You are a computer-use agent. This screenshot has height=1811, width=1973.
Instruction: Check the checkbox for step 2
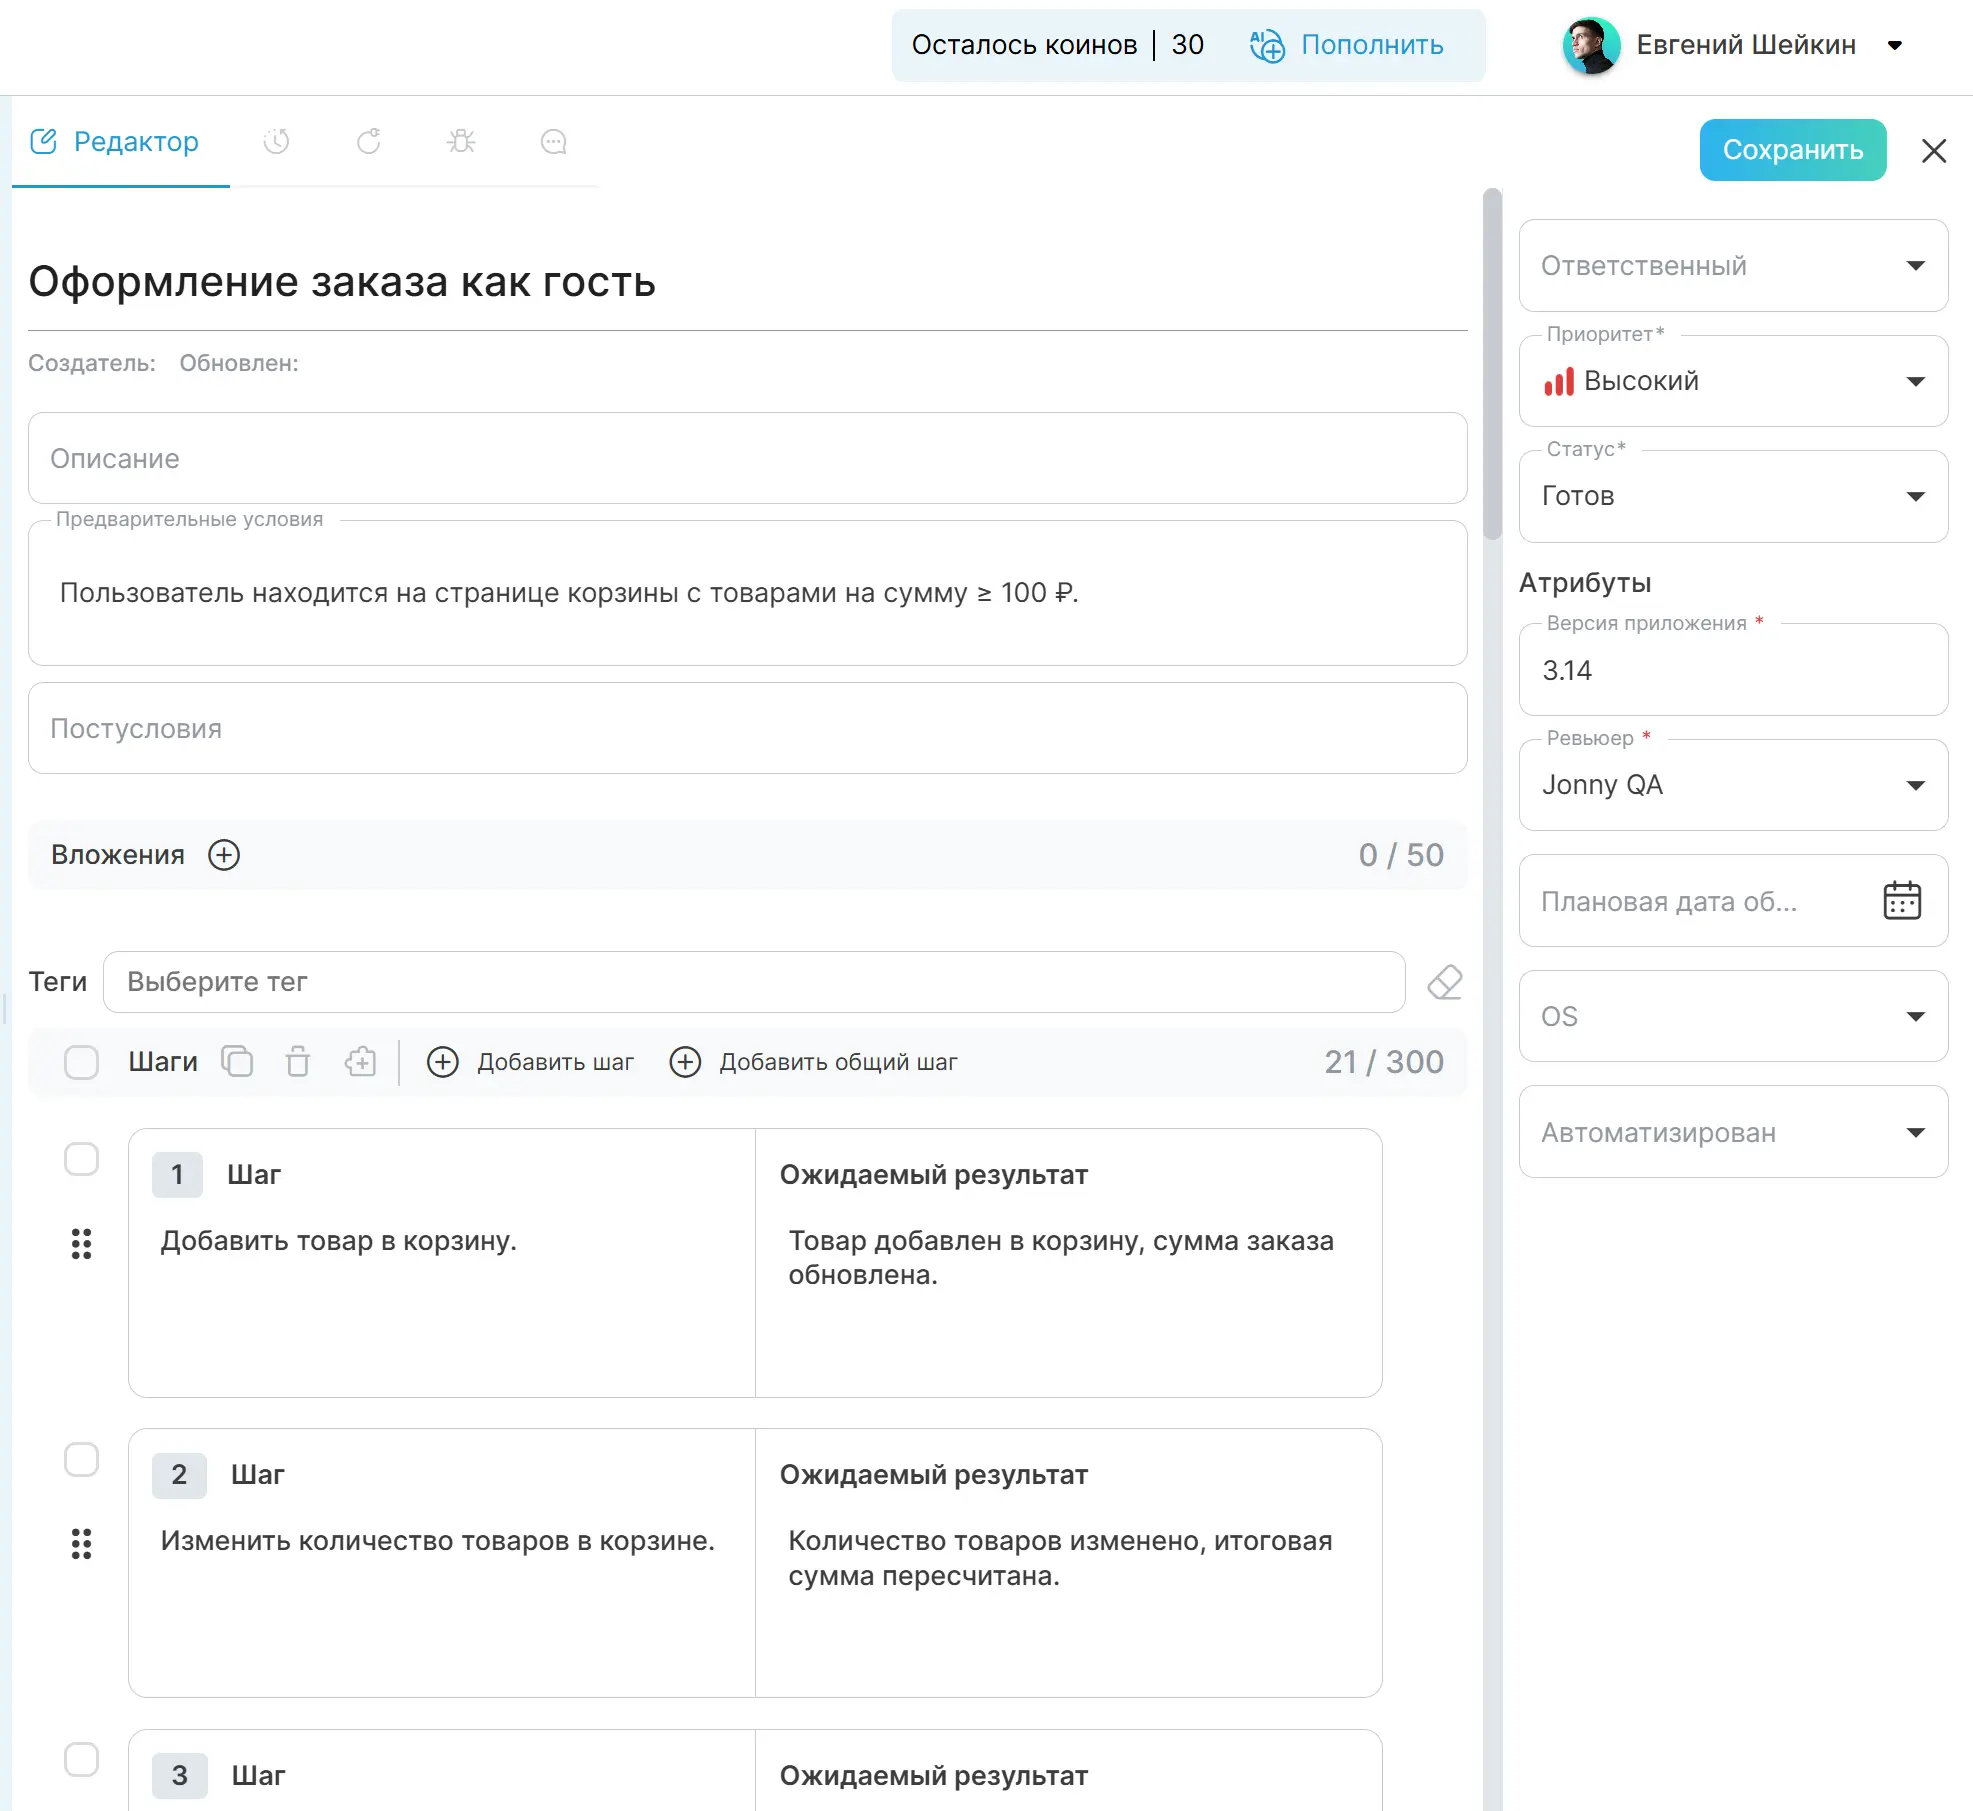point(81,1459)
